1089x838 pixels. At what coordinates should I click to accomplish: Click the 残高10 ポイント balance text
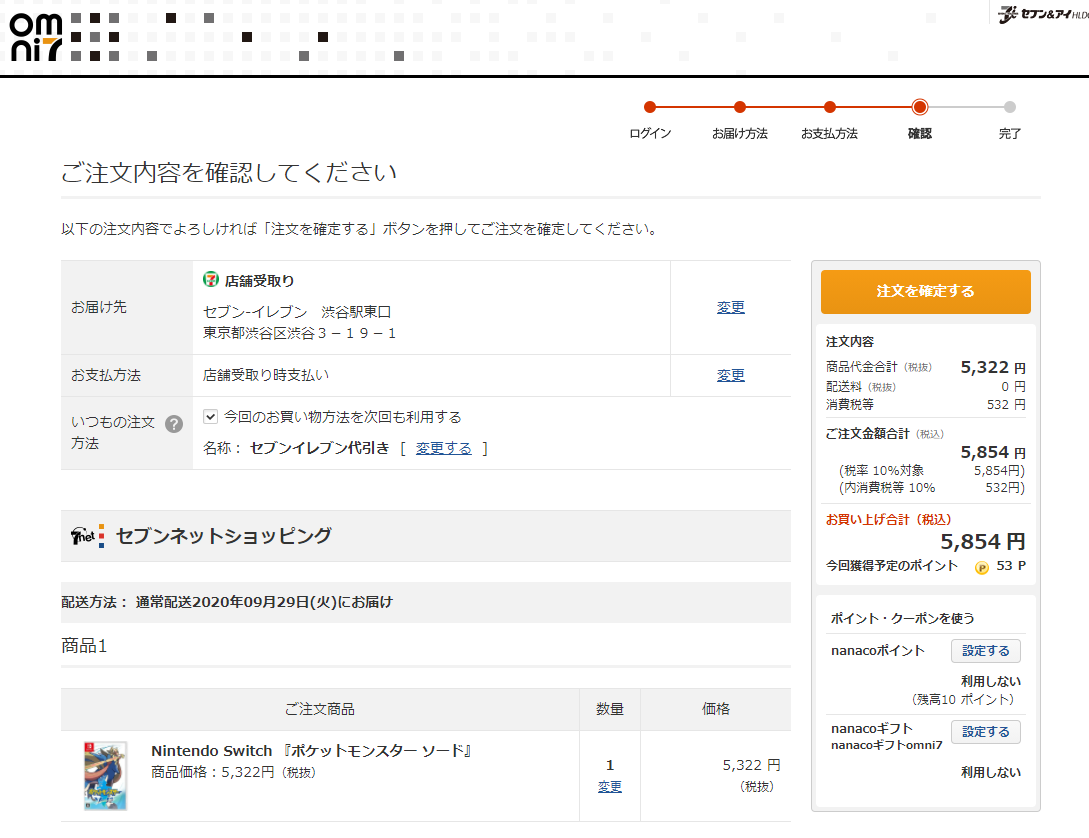point(963,700)
